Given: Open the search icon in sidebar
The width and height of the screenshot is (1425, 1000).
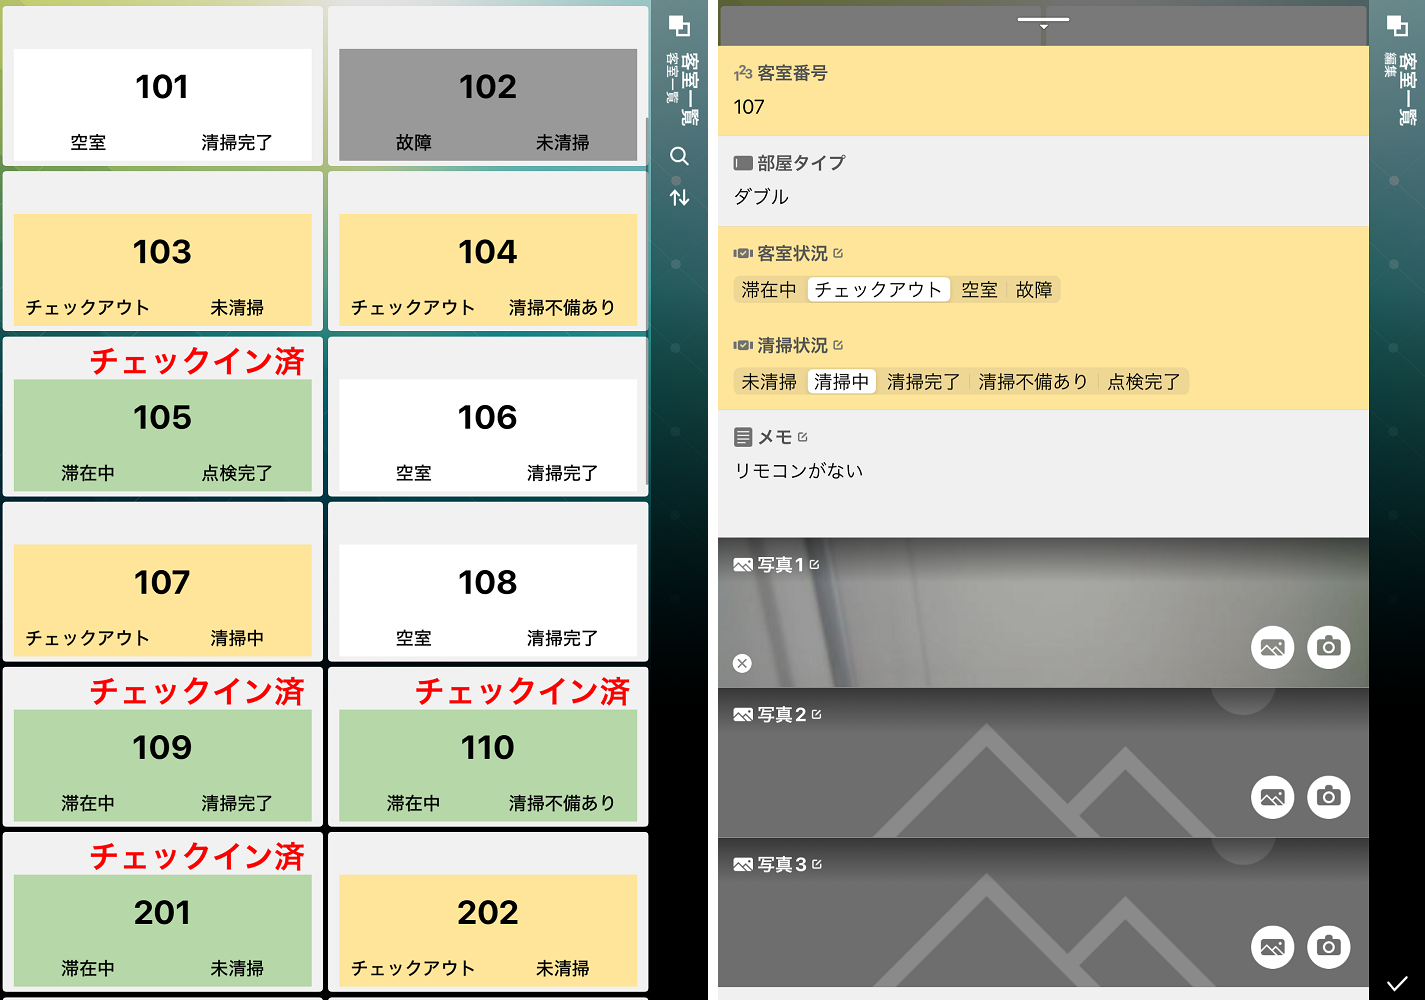Looking at the screenshot, I should pos(679,156).
